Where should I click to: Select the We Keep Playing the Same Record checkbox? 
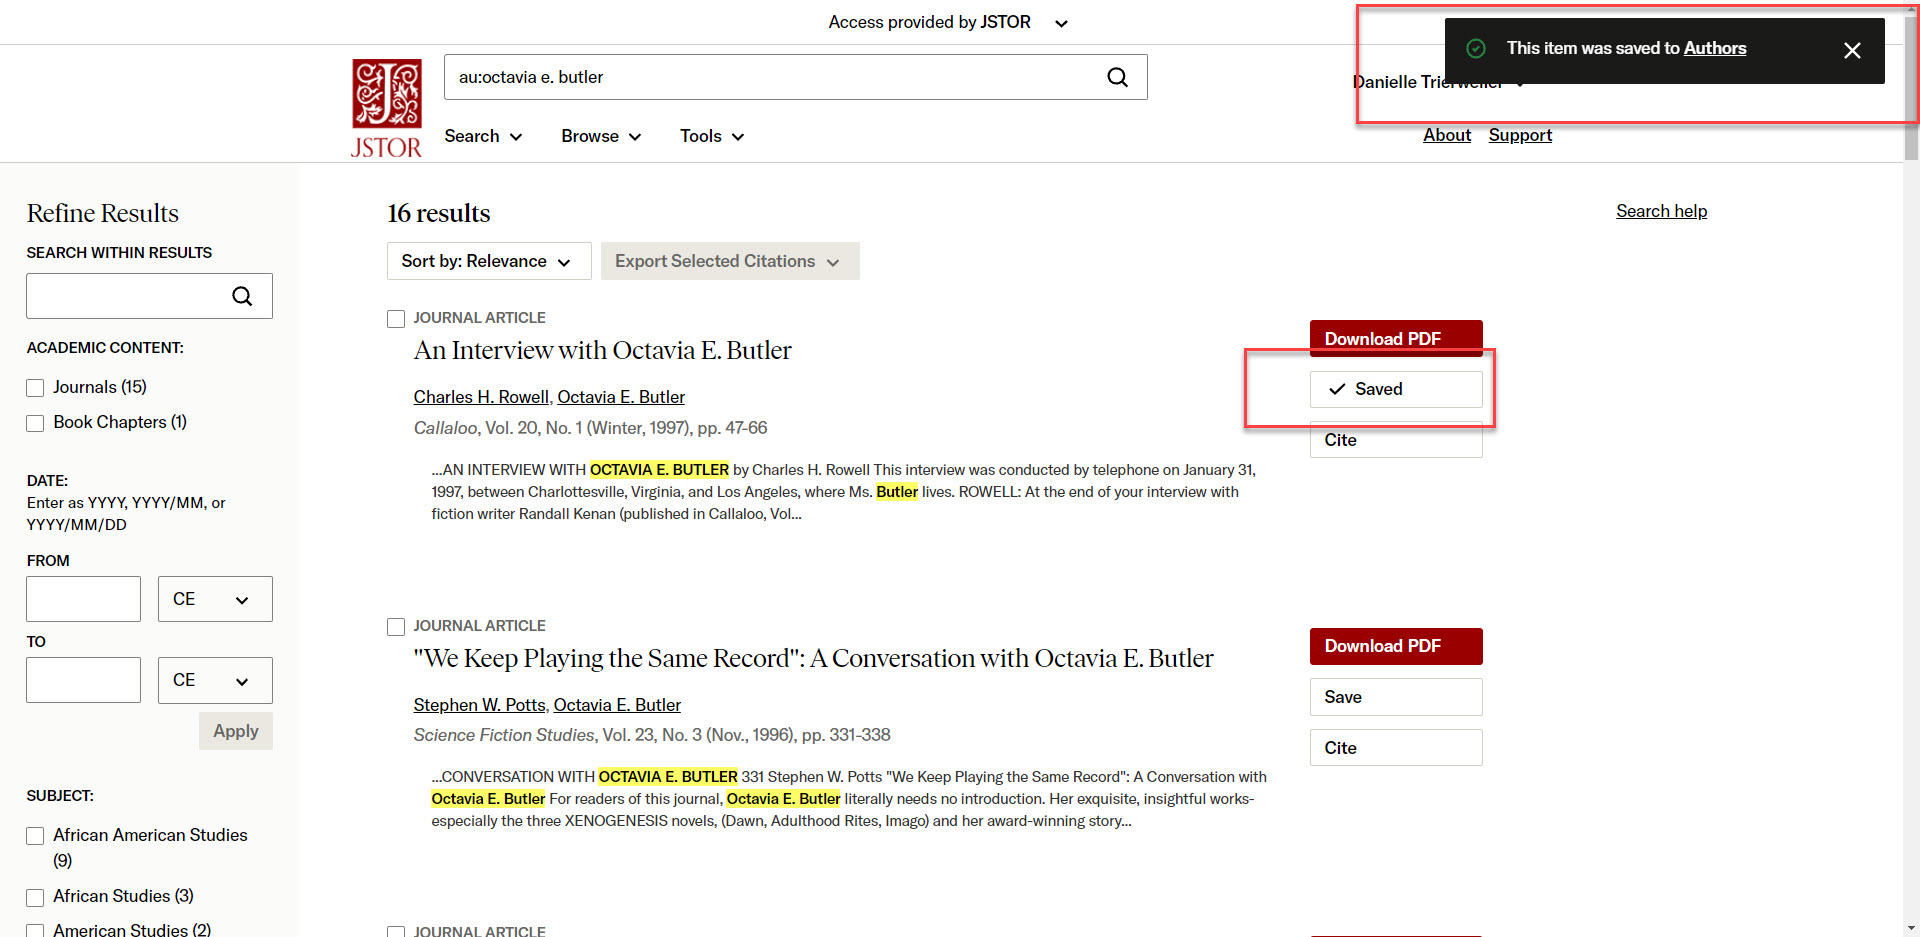coord(396,627)
